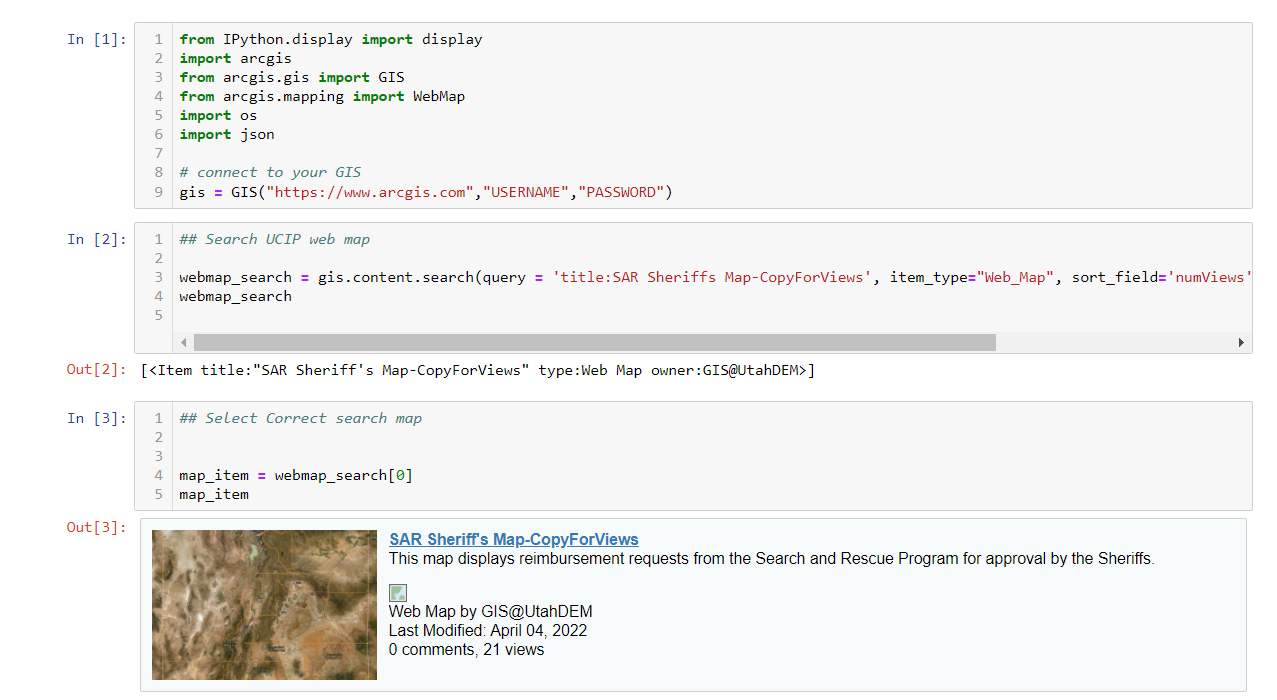
Task: Click the webmap_search assignment line of code
Action: click(x=520, y=277)
